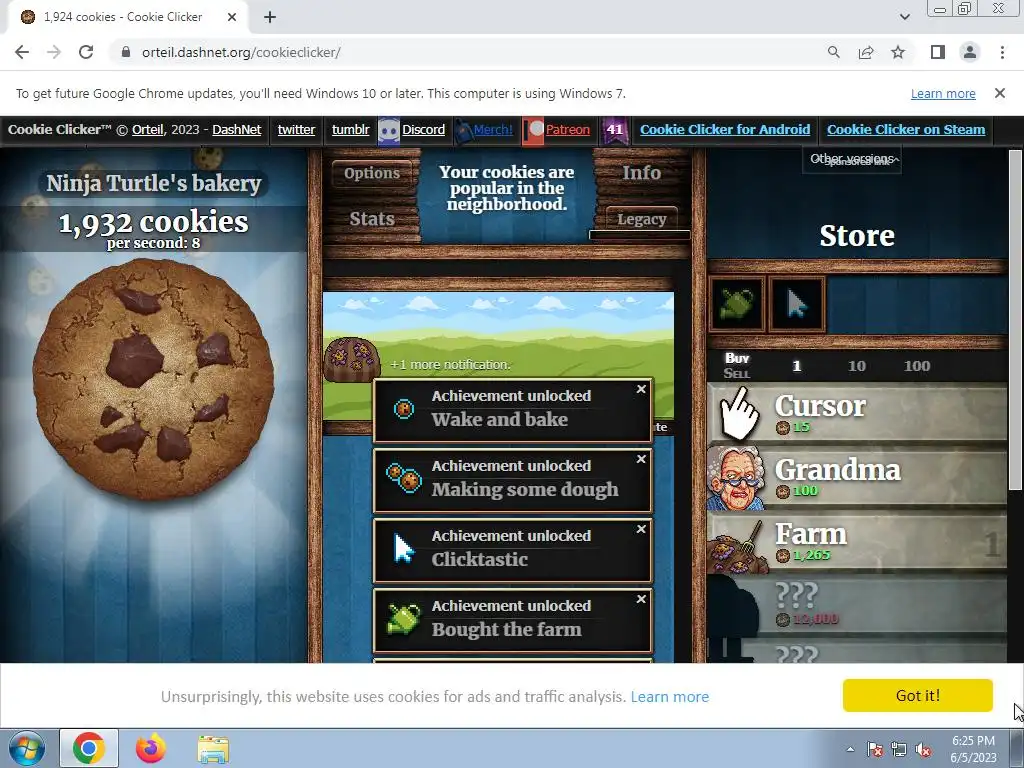Open the Windows Start menu
Viewport: 1024px width, 768px height.
pos(27,748)
